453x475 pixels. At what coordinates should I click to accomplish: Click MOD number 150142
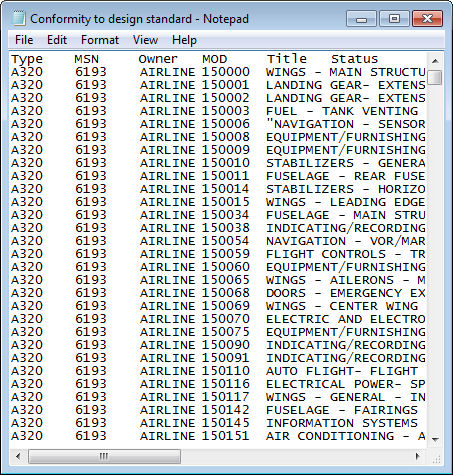226,410
